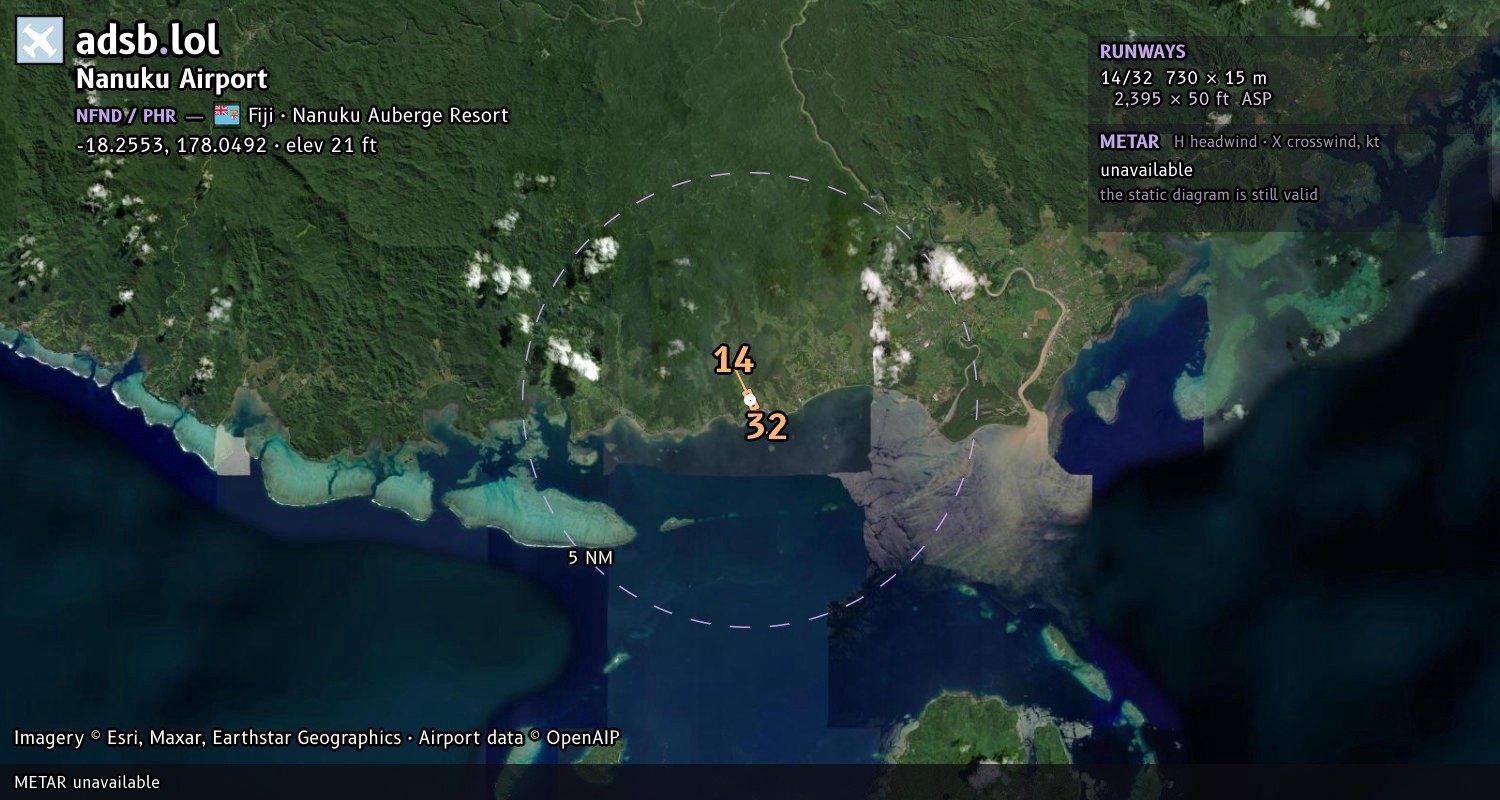Click the RUNWAYS panel heading
The image size is (1500, 800).
(1143, 52)
